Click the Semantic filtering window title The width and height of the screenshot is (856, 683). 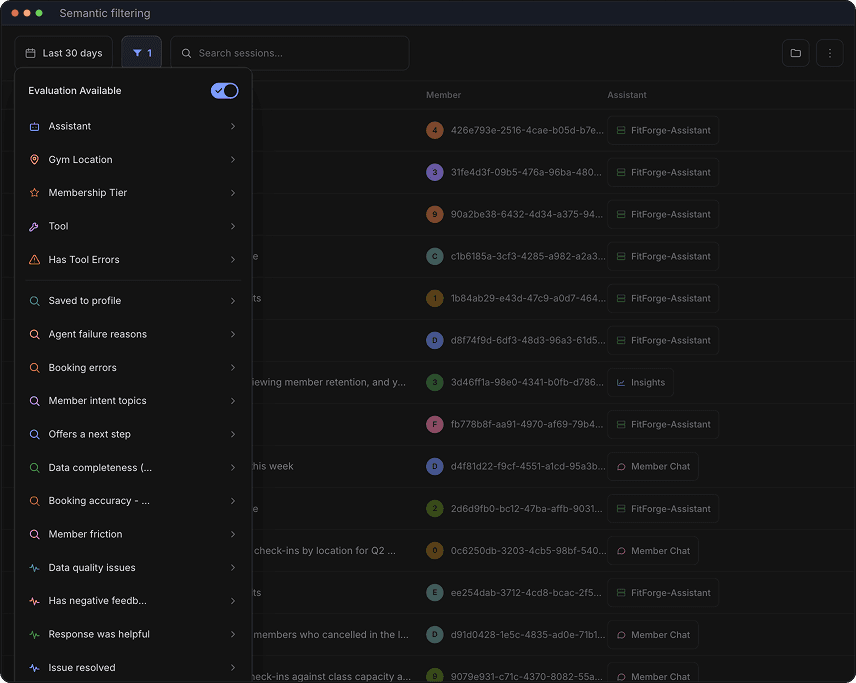click(105, 13)
